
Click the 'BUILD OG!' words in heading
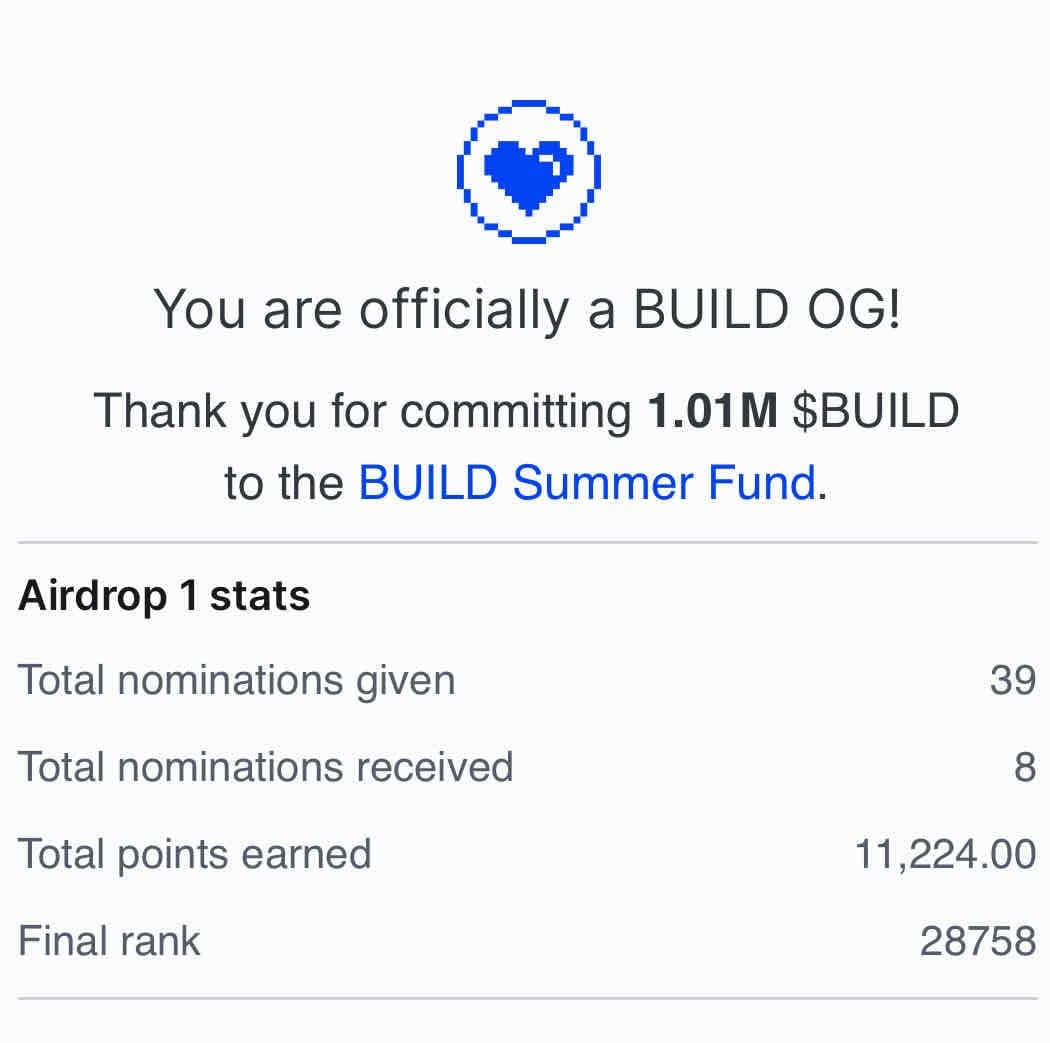click(x=767, y=310)
